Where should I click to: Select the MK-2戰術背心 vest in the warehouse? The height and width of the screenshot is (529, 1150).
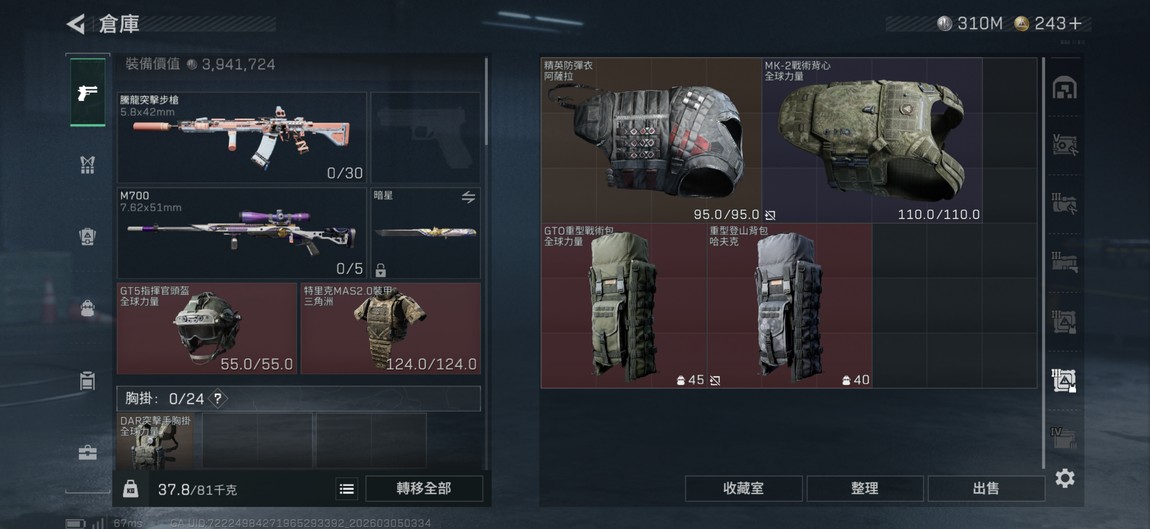(872, 140)
